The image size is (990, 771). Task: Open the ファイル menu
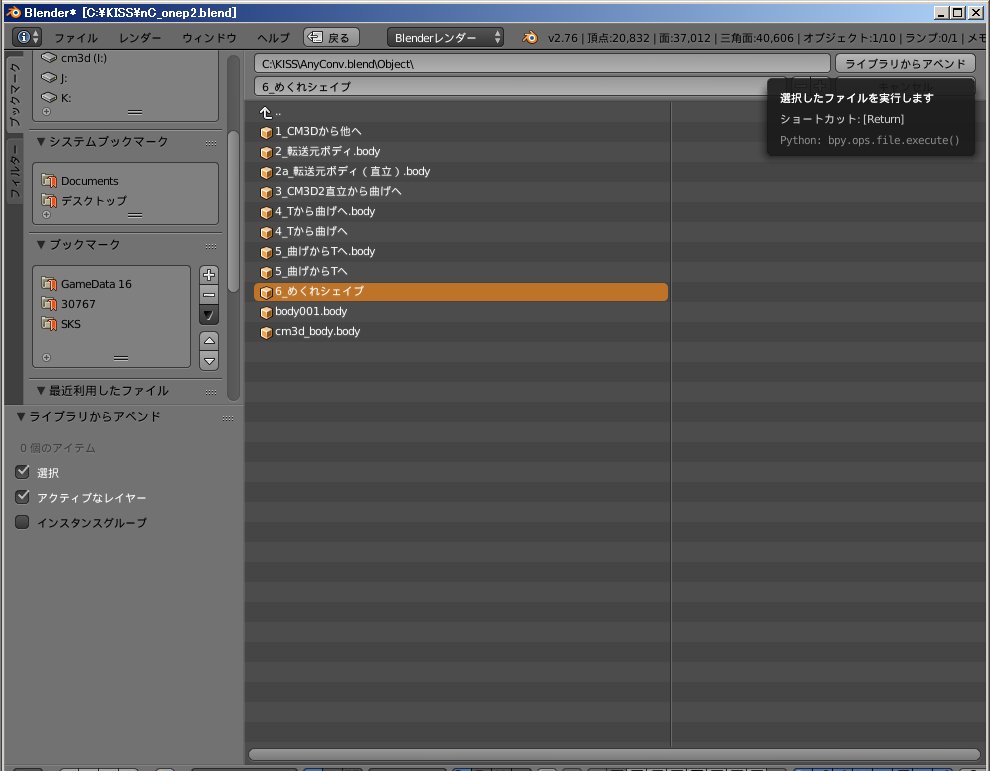click(76, 38)
